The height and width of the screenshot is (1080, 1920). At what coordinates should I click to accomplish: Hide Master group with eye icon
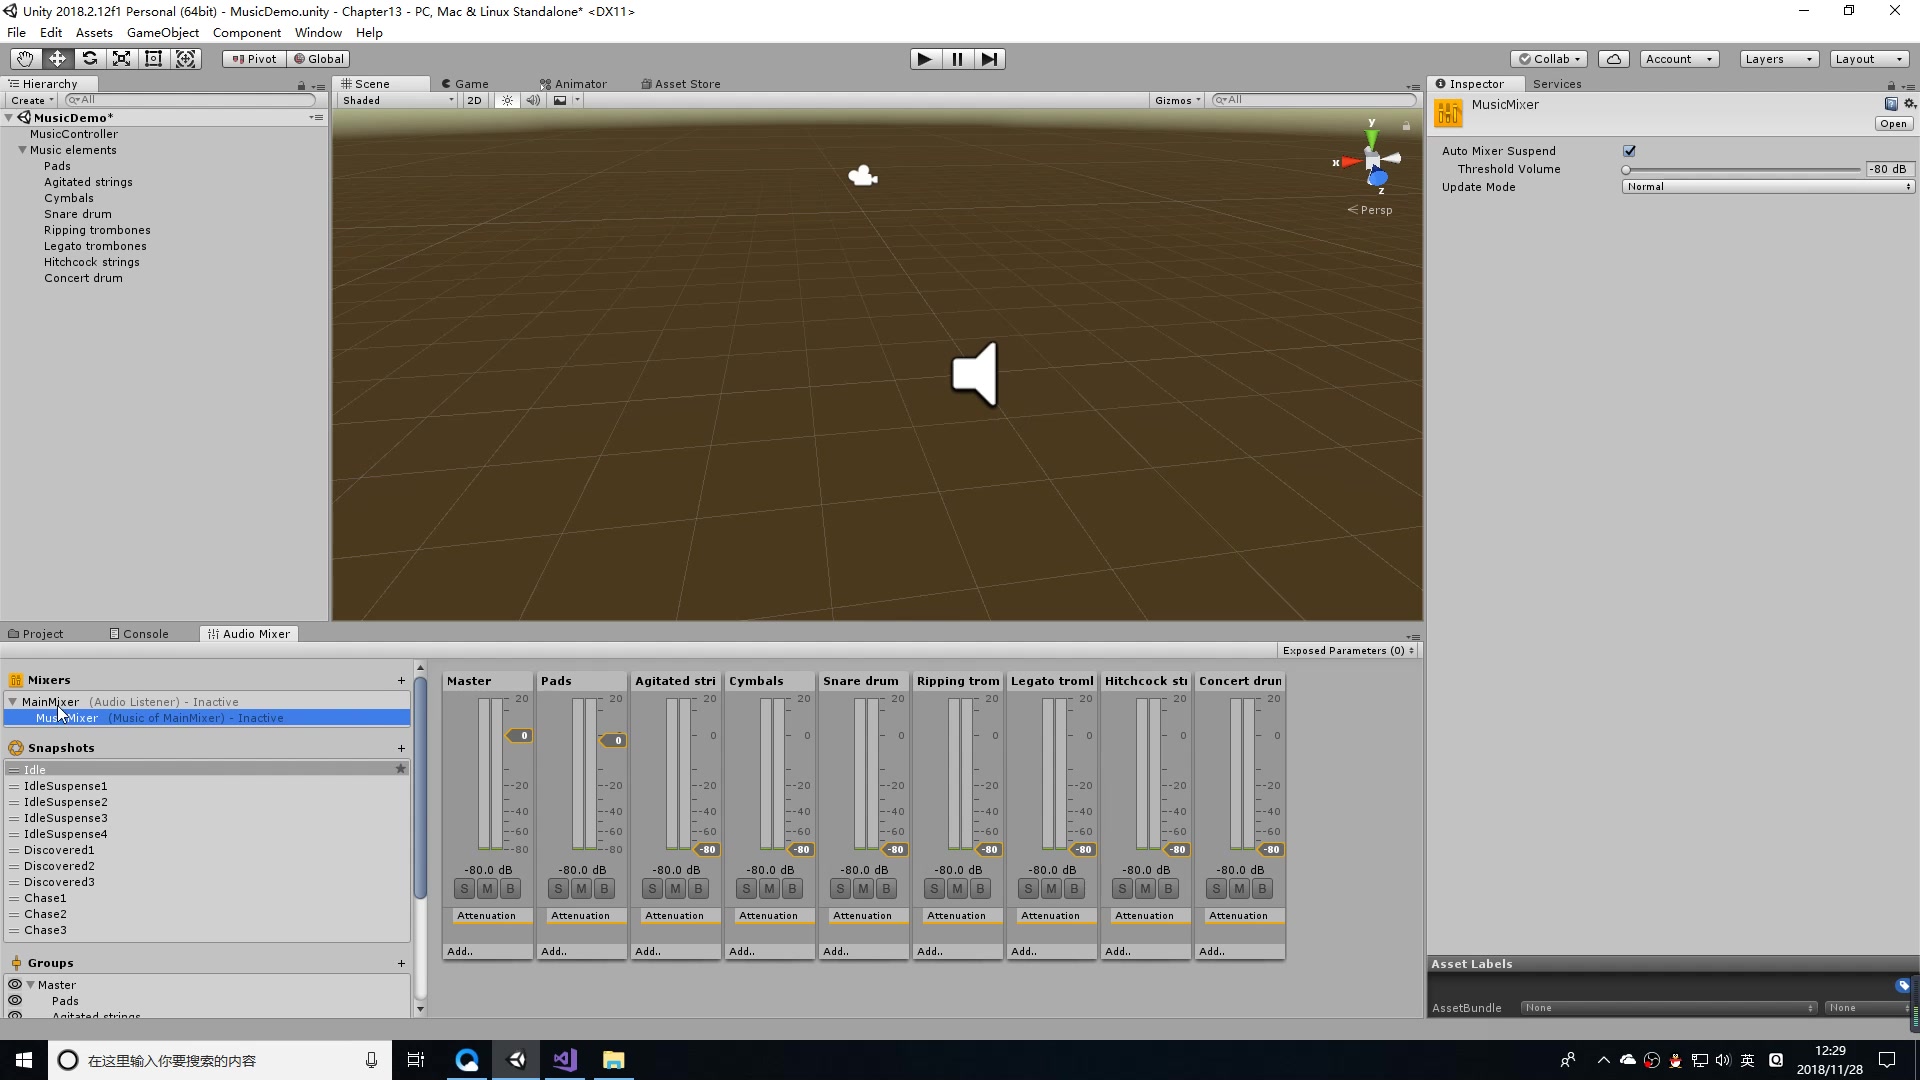pos(15,984)
